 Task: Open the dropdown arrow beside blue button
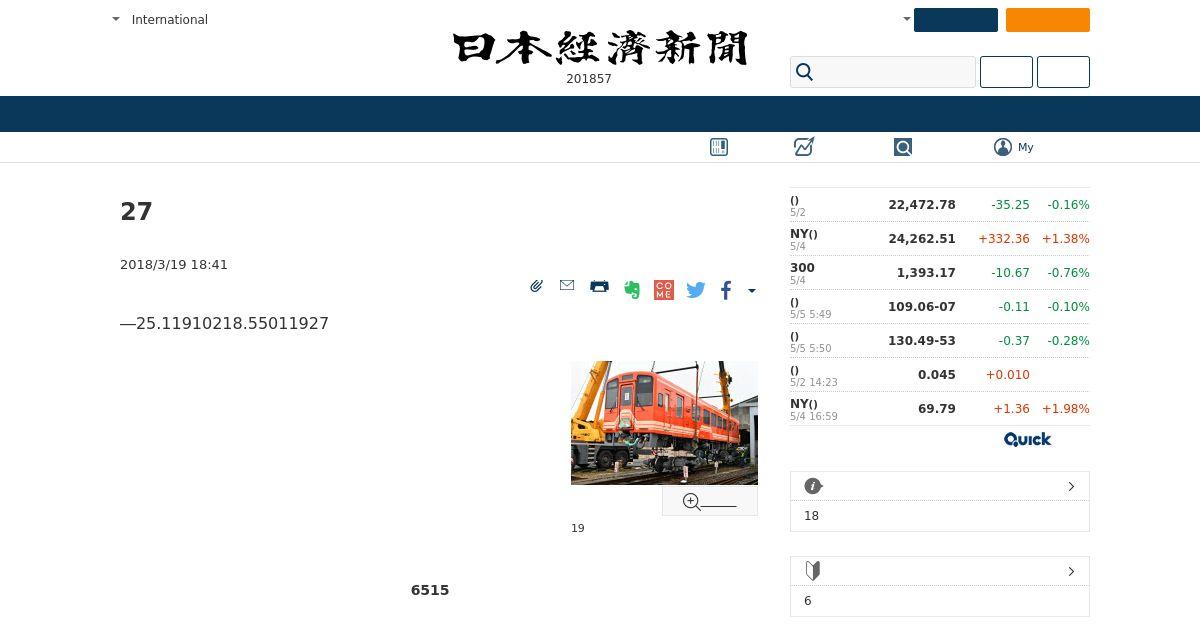click(907, 19)
